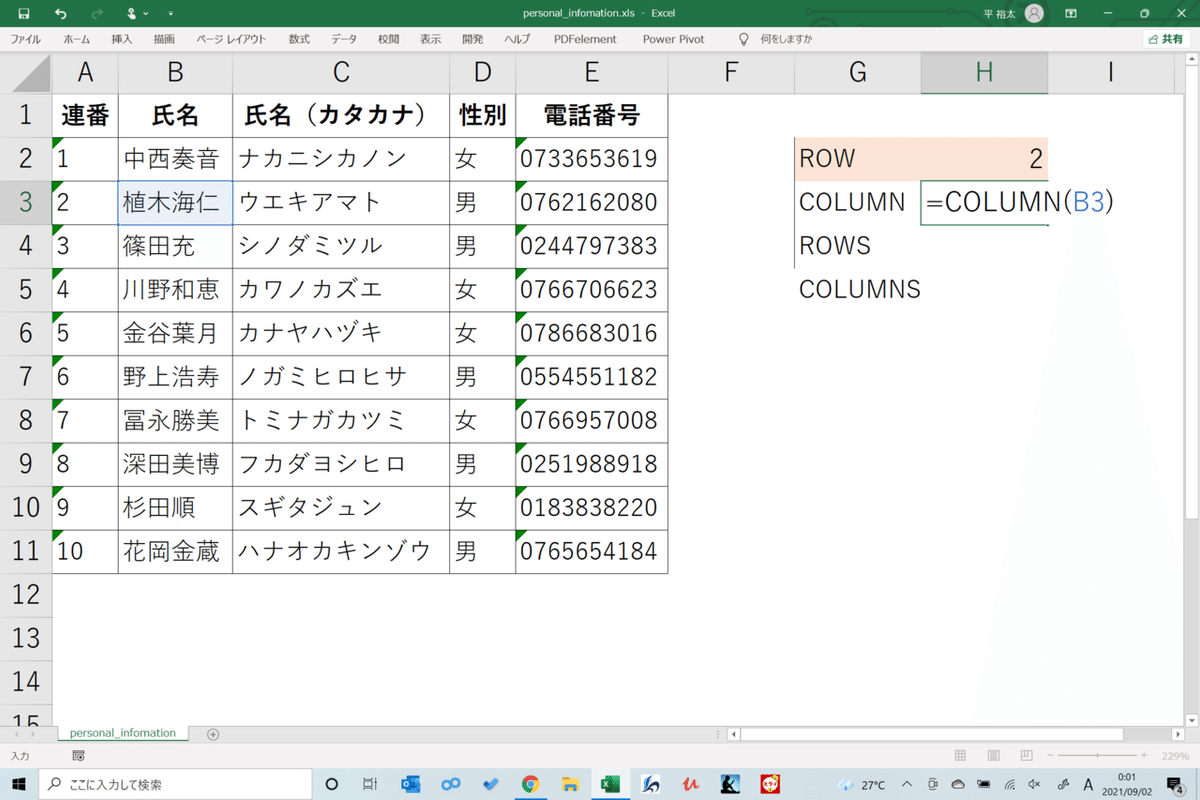Open the 開発 ribbon tab
The height and width of the screenshot is (800, 1200).
tap(472, 39)
